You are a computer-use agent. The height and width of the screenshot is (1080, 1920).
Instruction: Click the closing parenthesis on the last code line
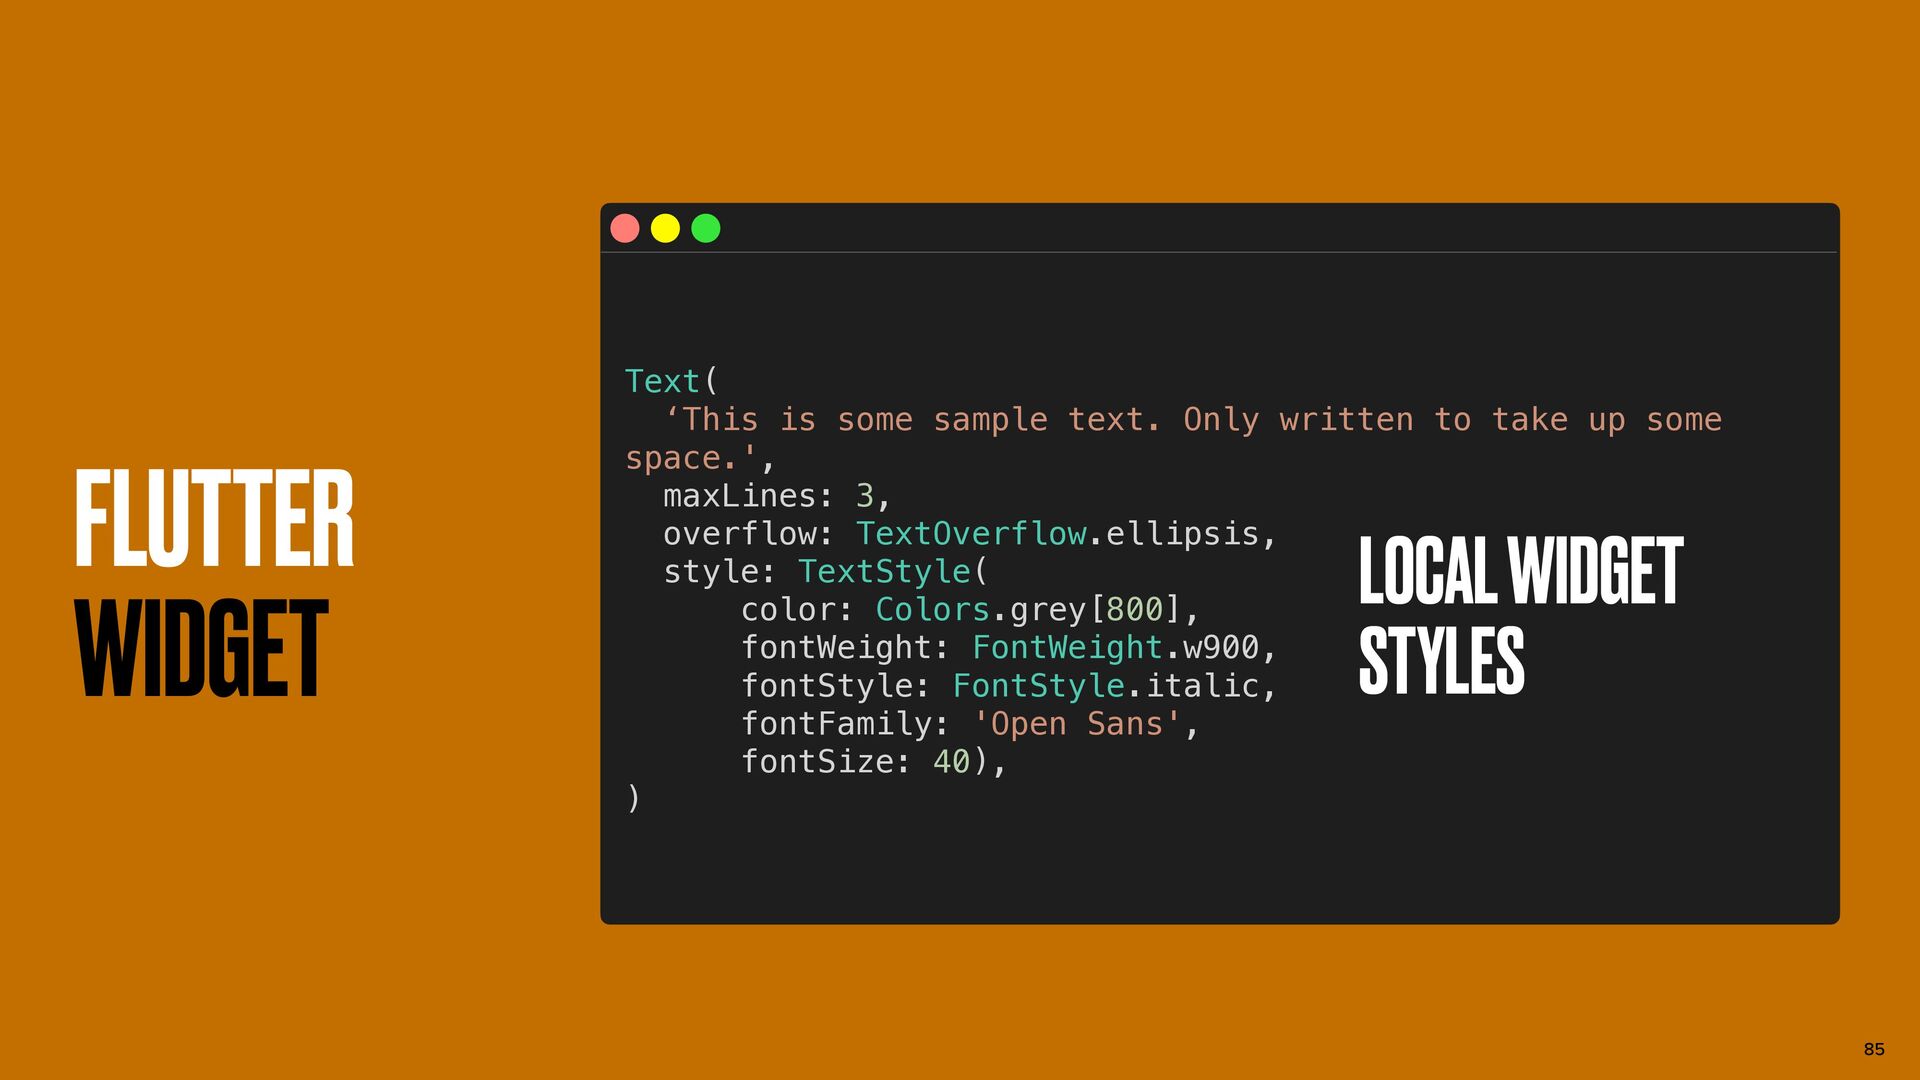tap(633, 799)
